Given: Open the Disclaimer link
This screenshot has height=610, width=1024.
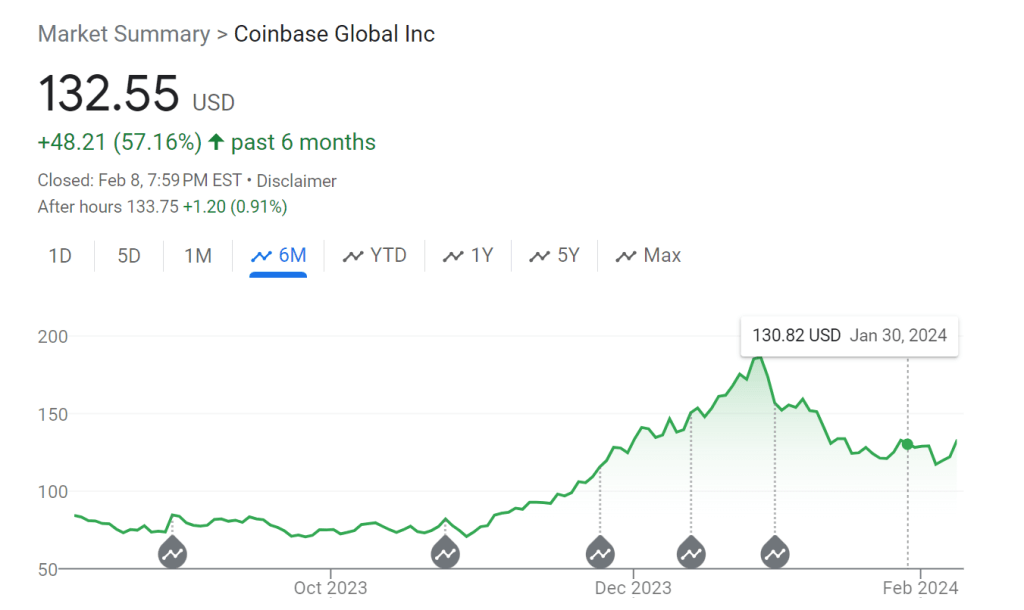Looking at the screenshot, I should [297, 181].
